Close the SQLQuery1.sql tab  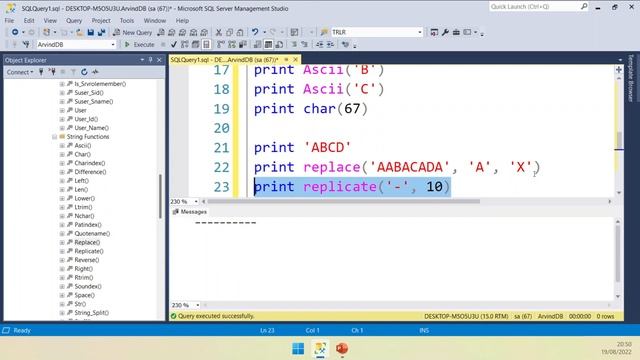tap(296, 60)
